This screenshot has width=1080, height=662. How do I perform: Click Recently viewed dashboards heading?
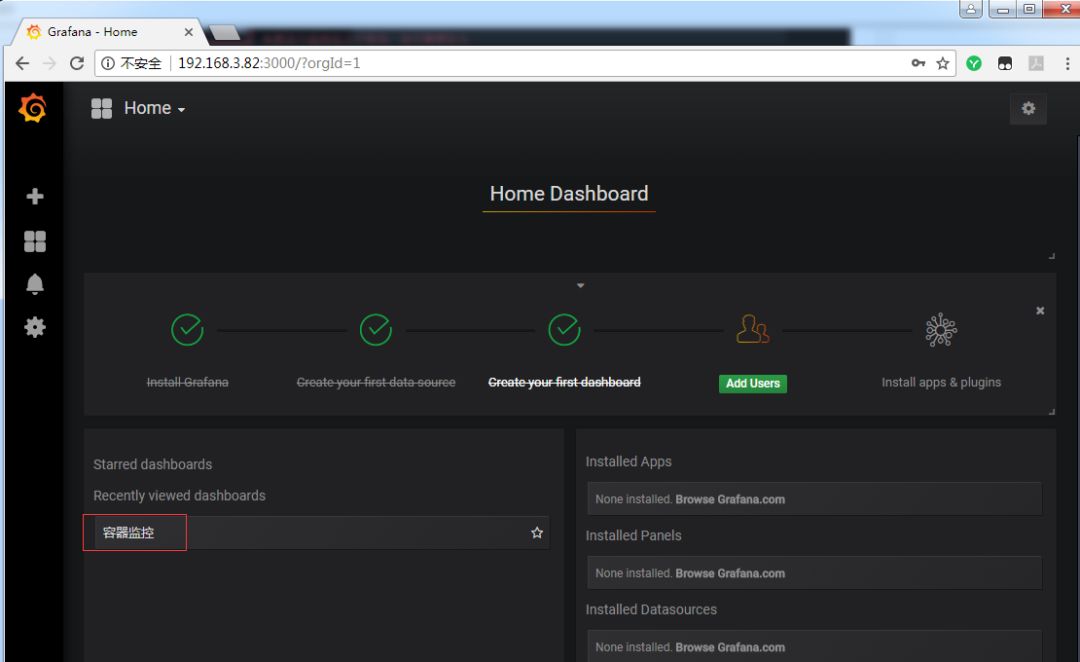click(x=179, y=495)
